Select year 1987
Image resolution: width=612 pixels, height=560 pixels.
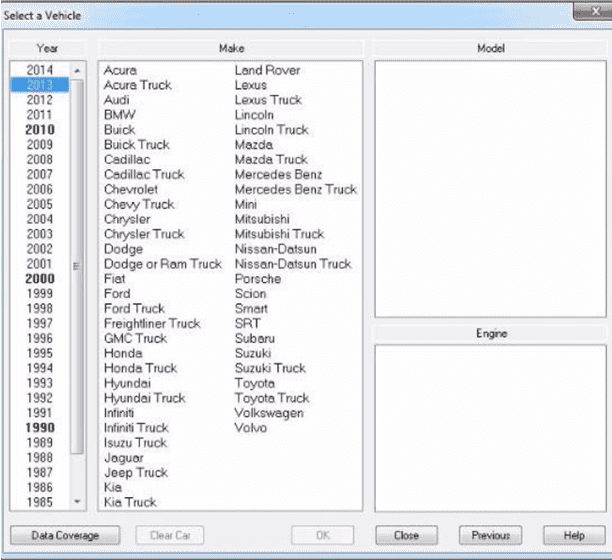coord(40,472)
